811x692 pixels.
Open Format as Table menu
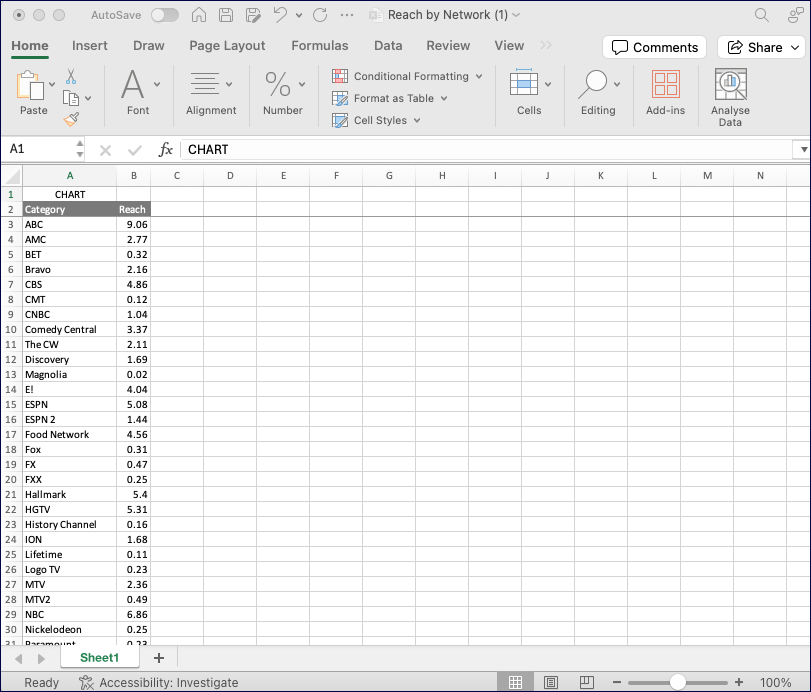click(390, 98)
